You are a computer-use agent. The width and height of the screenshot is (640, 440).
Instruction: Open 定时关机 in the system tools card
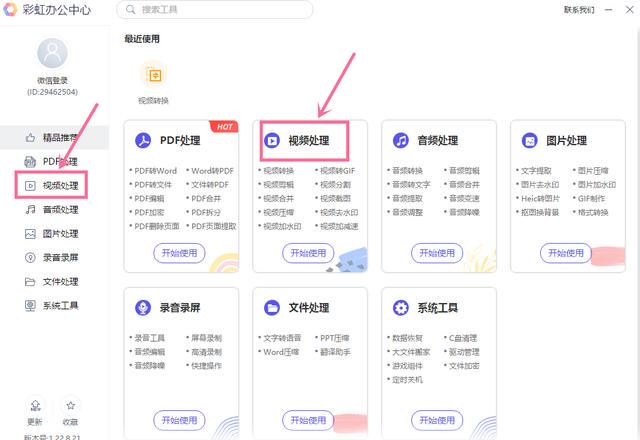(407, 380)
